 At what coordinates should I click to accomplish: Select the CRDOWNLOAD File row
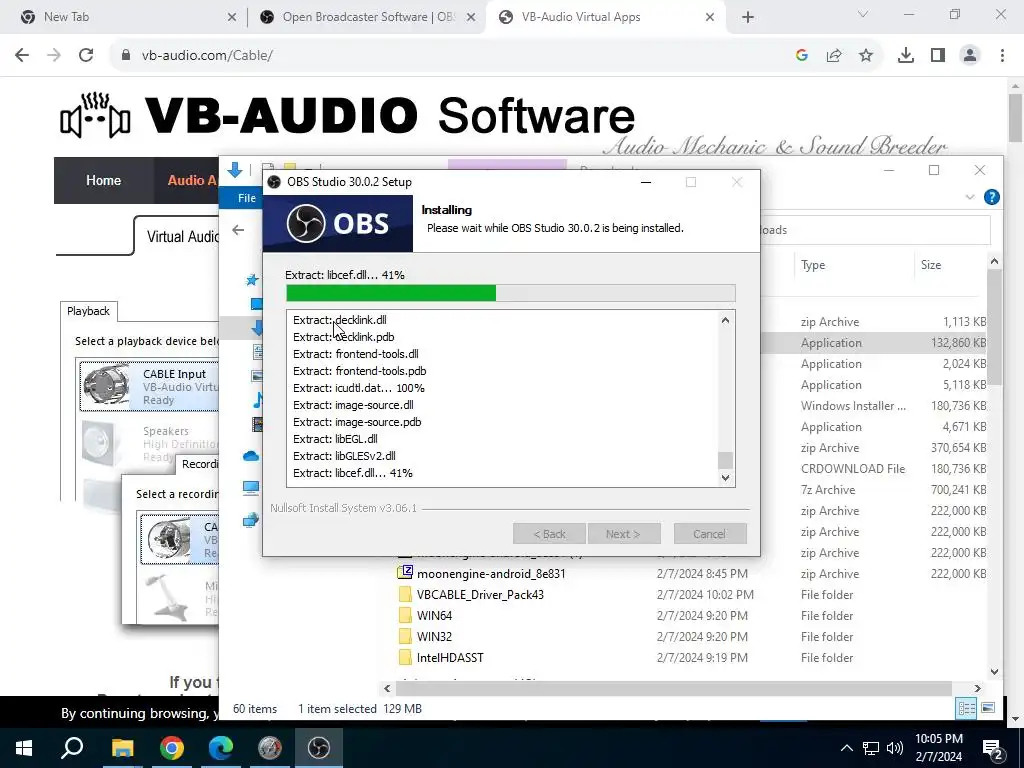click(875, 469)
